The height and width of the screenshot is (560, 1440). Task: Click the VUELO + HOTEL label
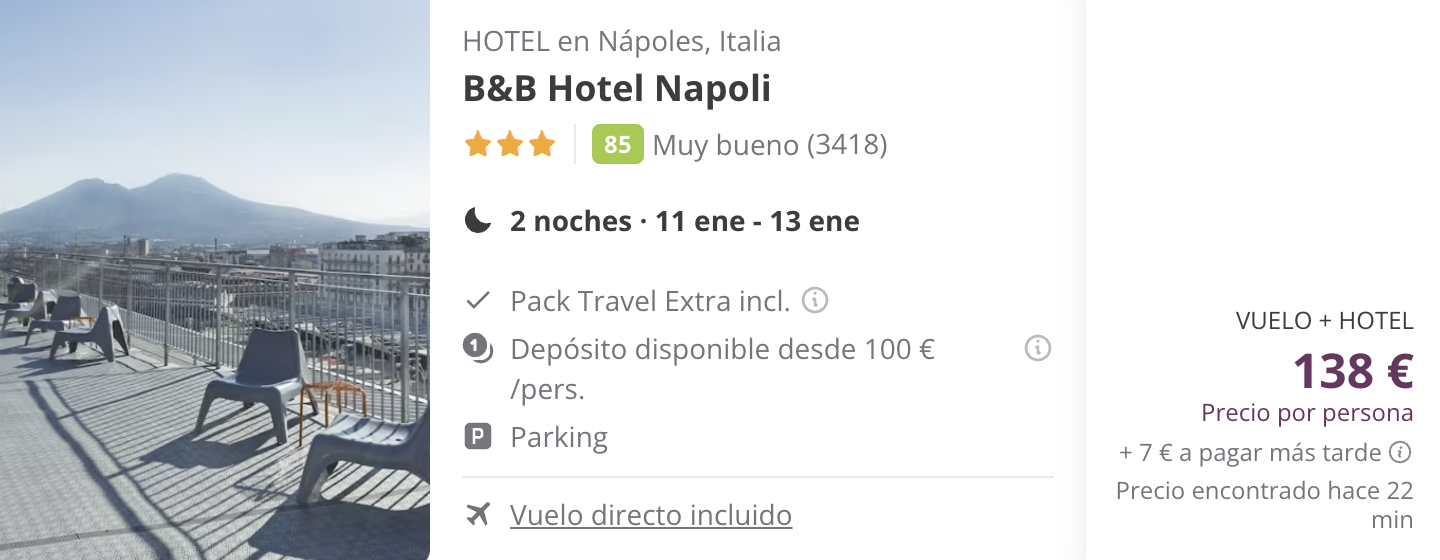click(1325, 321)
